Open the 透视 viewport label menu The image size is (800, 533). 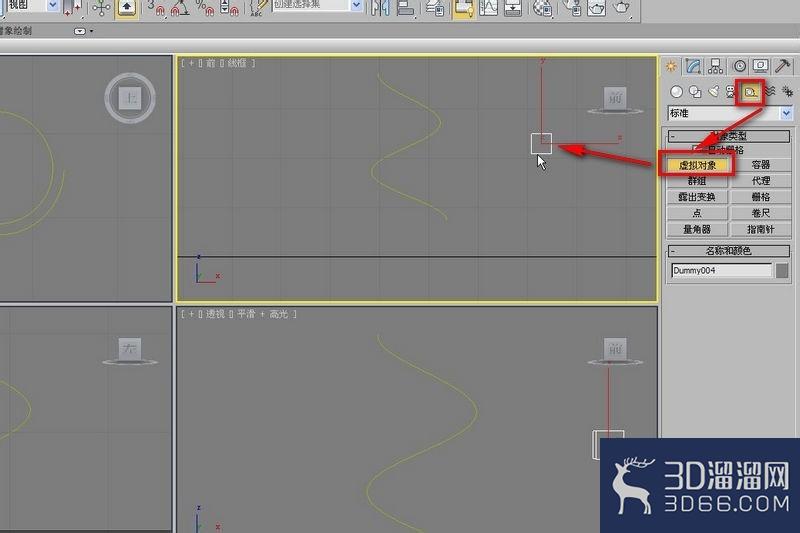pos(215,314)
